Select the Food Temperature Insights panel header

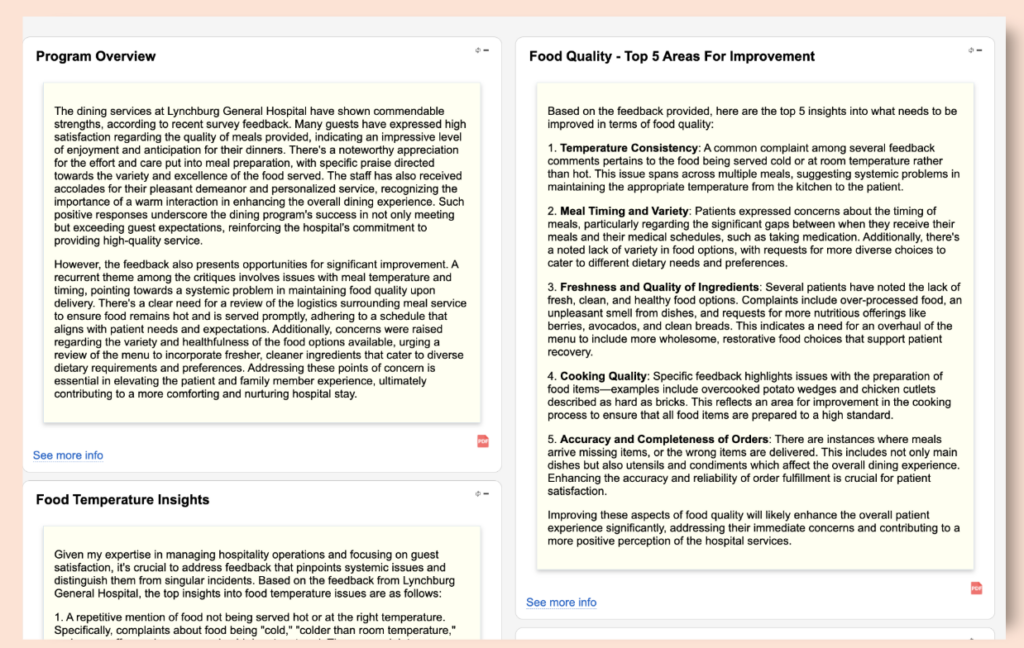(x=122, y=499)
